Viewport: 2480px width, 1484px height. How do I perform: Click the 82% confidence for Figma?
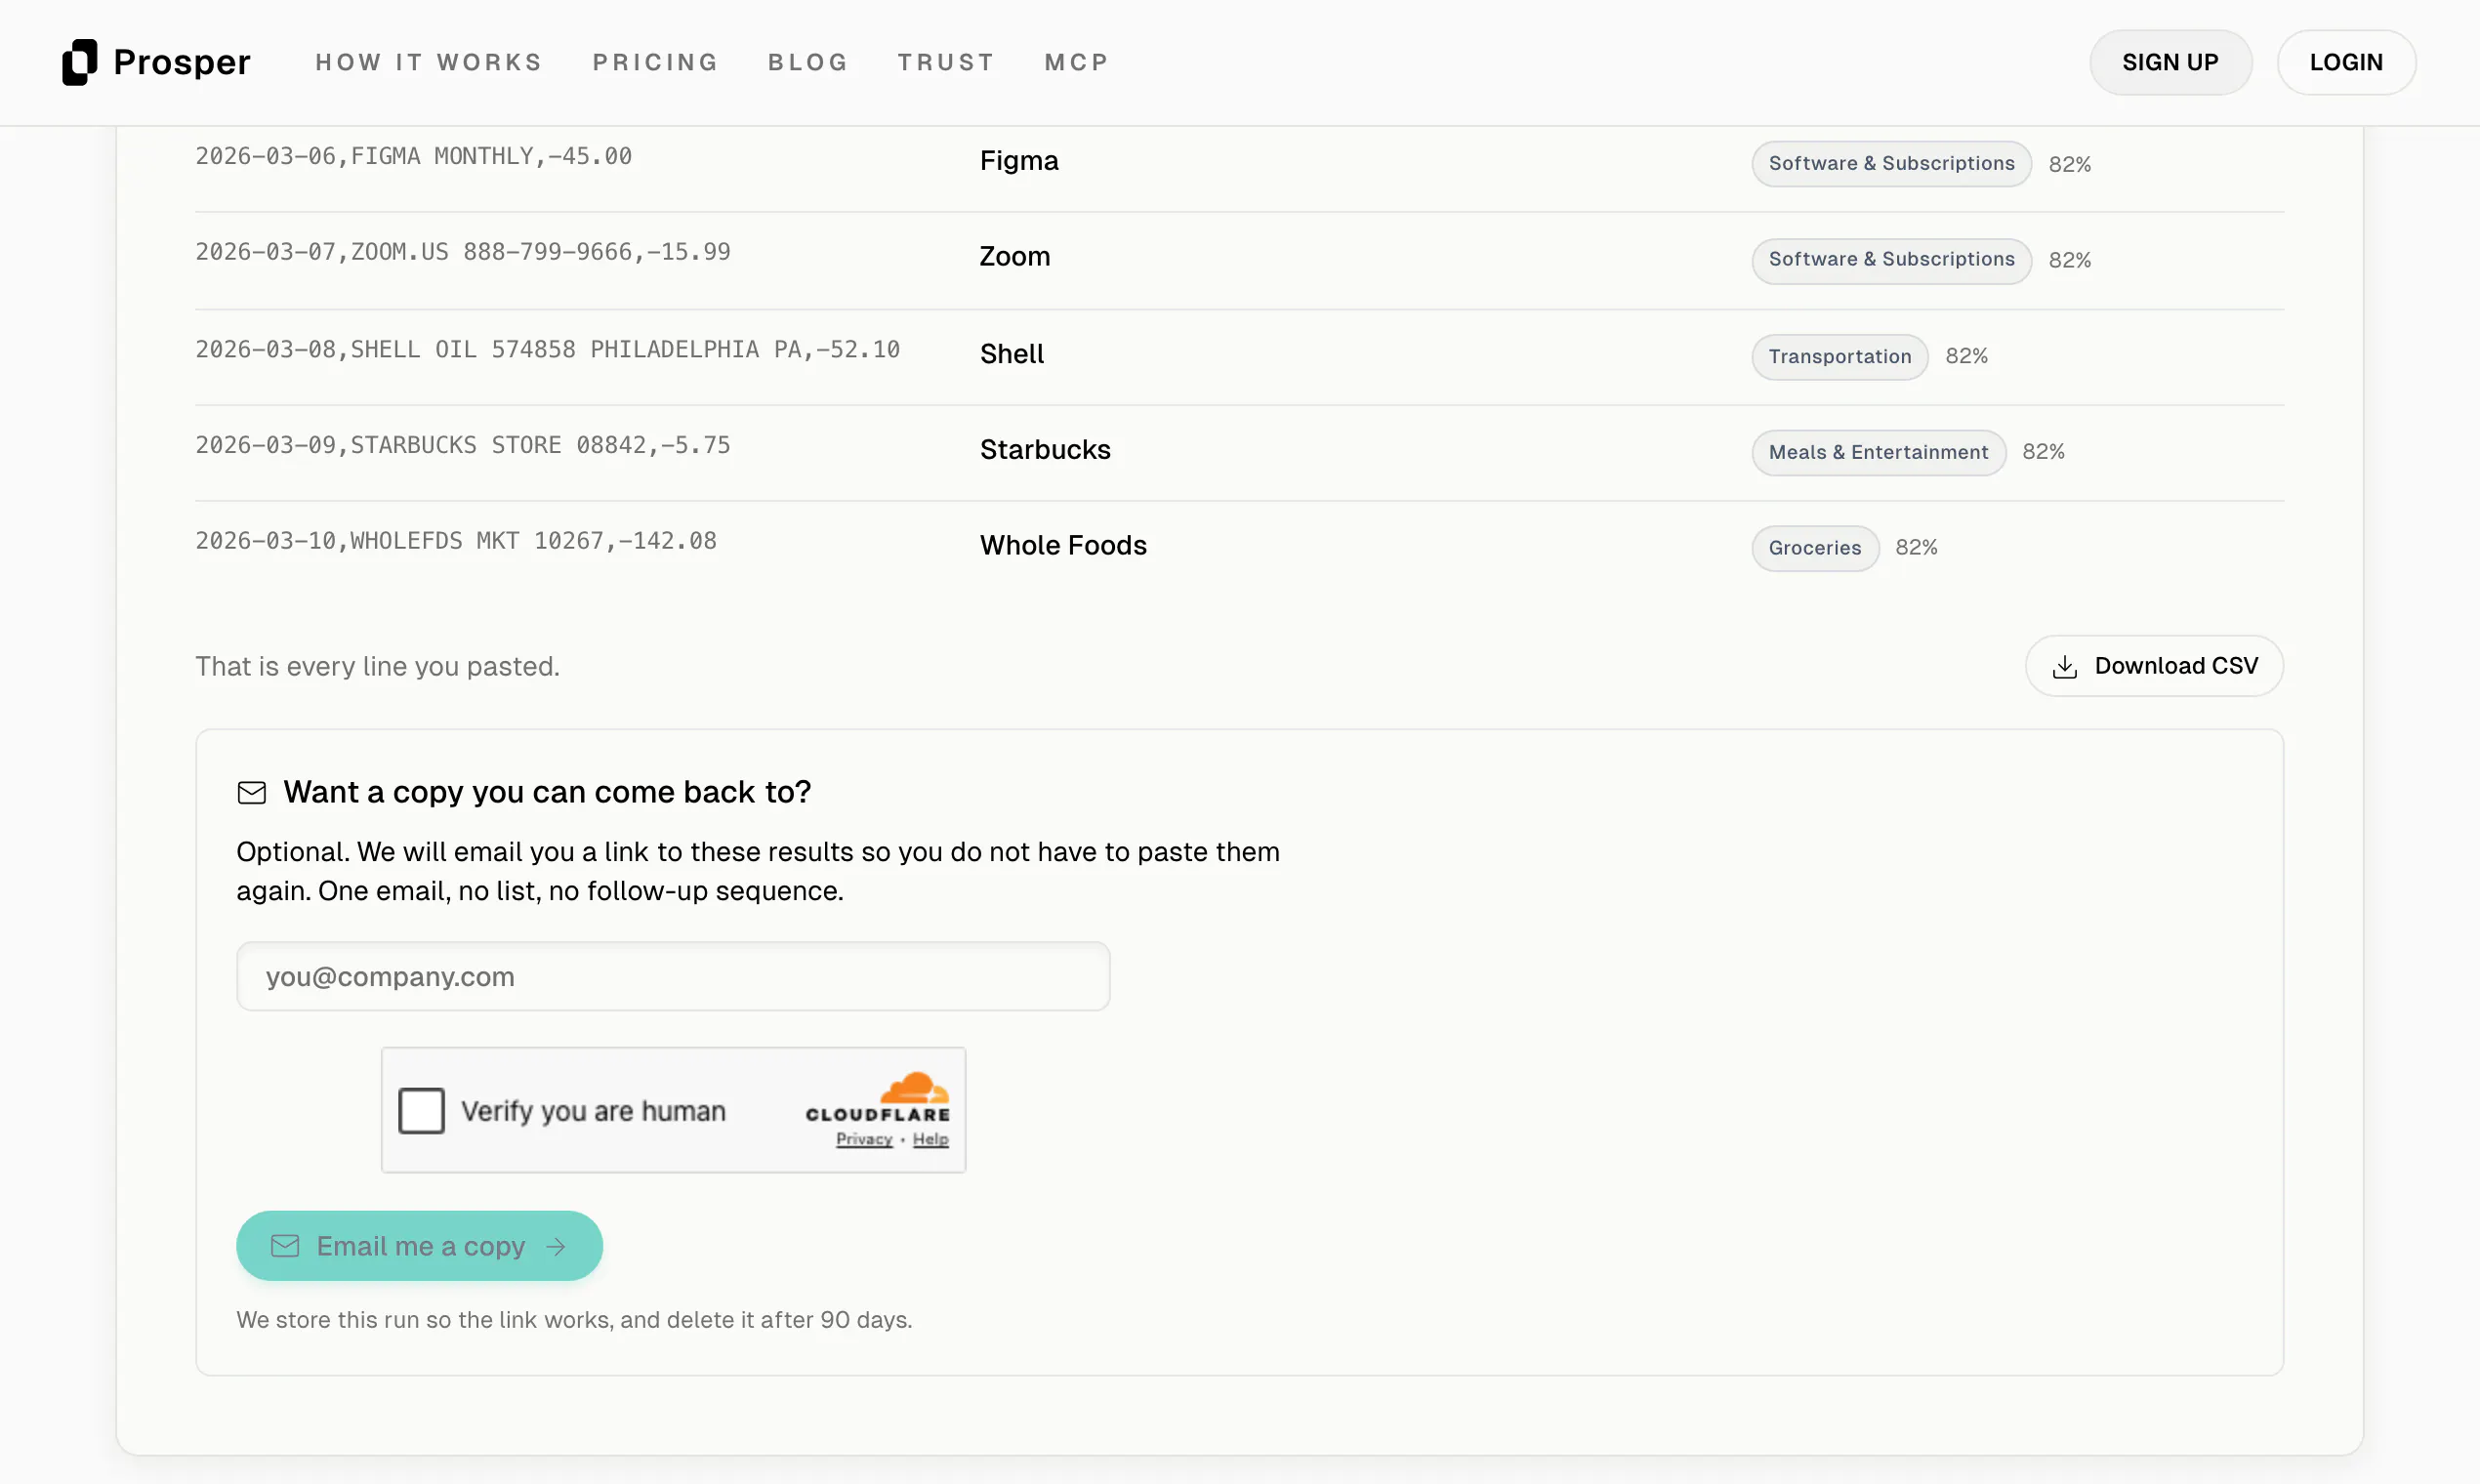(x=2069, y=164)
